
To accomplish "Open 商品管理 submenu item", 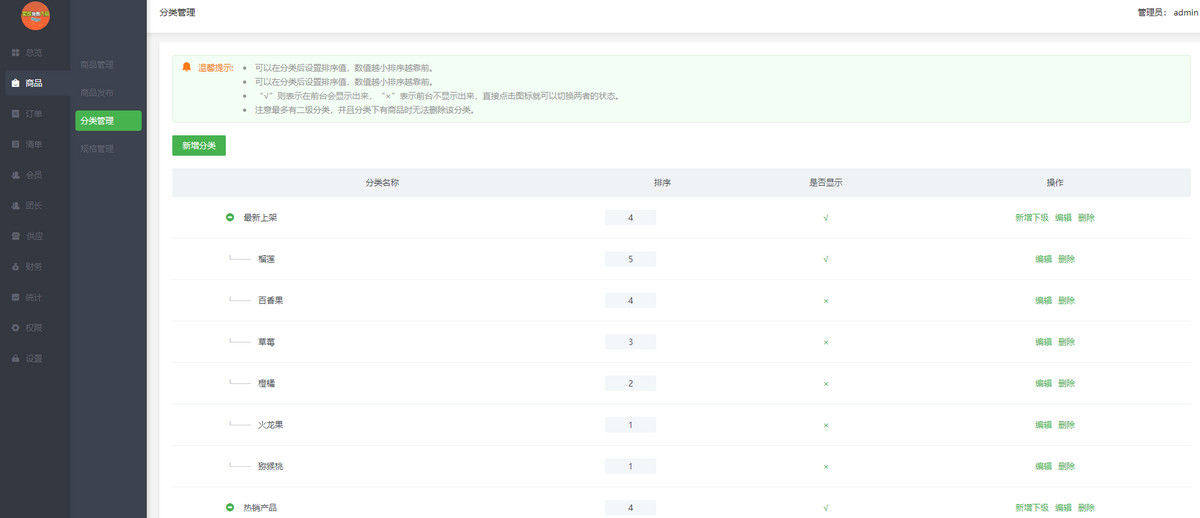I will (97, 65).
